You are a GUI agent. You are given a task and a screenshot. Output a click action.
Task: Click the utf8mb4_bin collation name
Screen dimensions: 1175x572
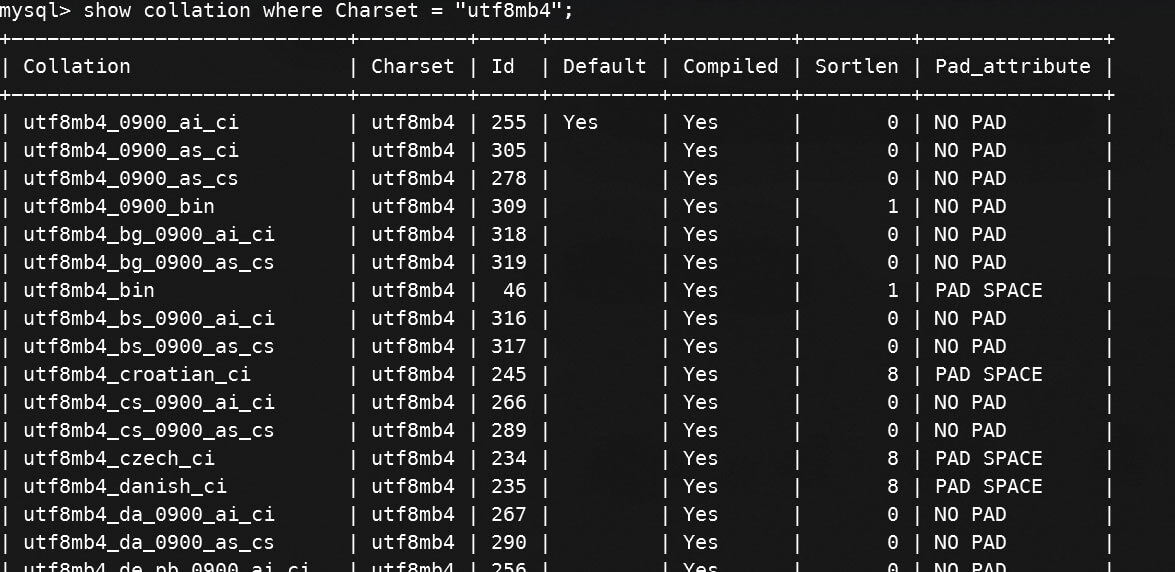pos(89,290)
